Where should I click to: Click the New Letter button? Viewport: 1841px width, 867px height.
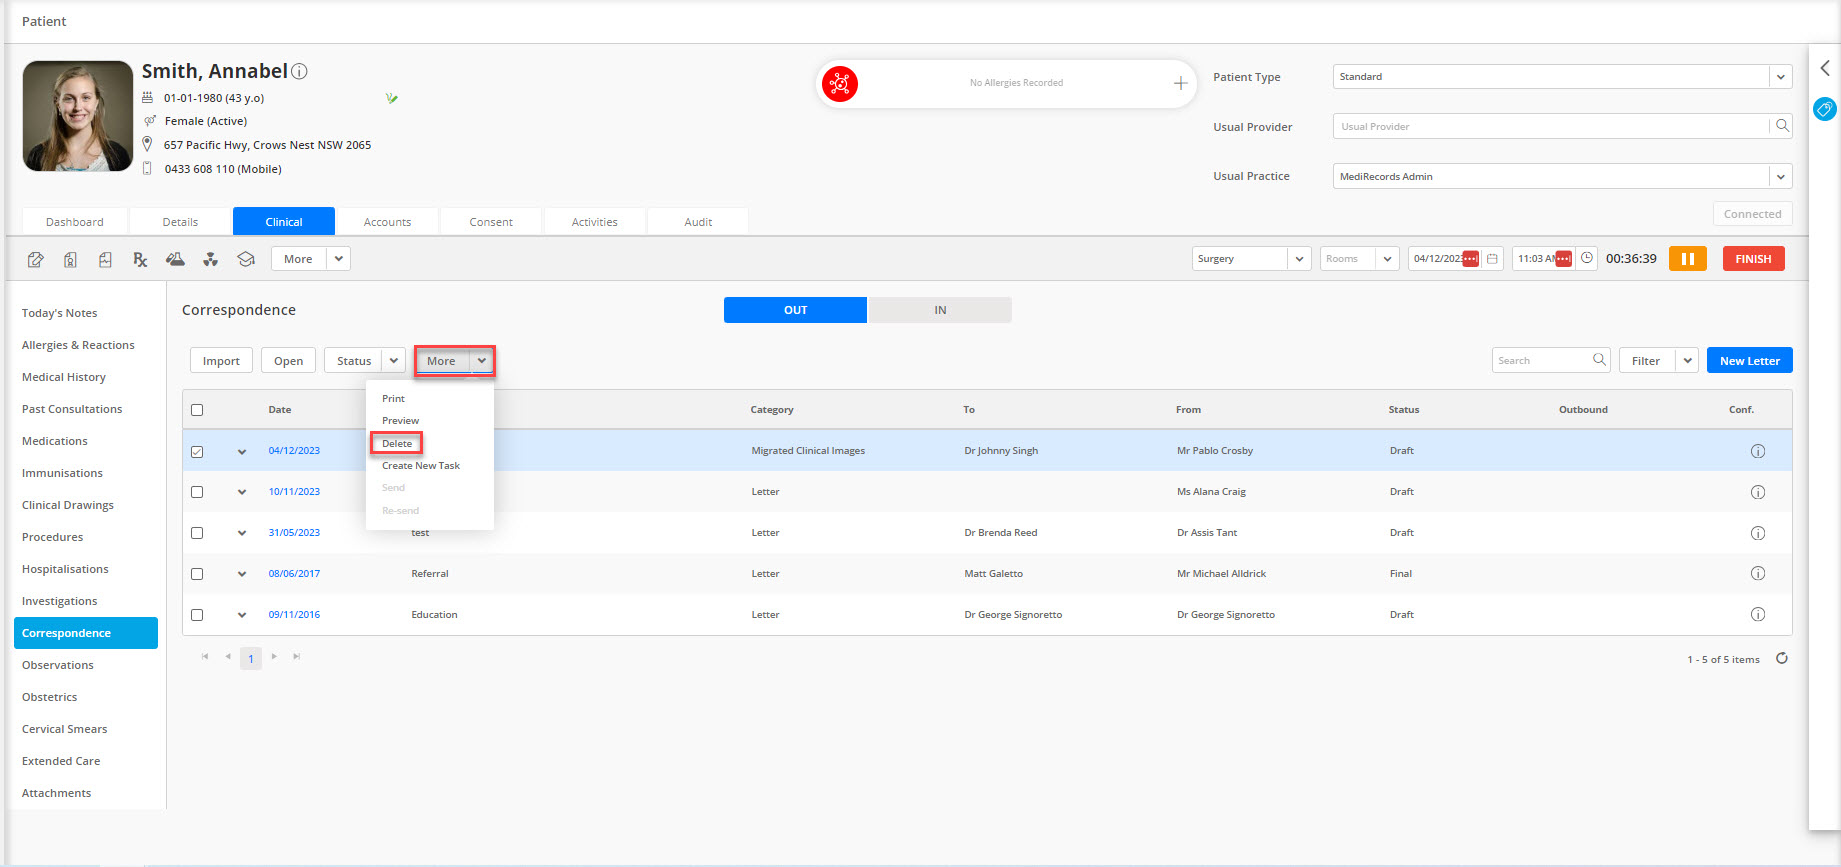point(1750,361)
